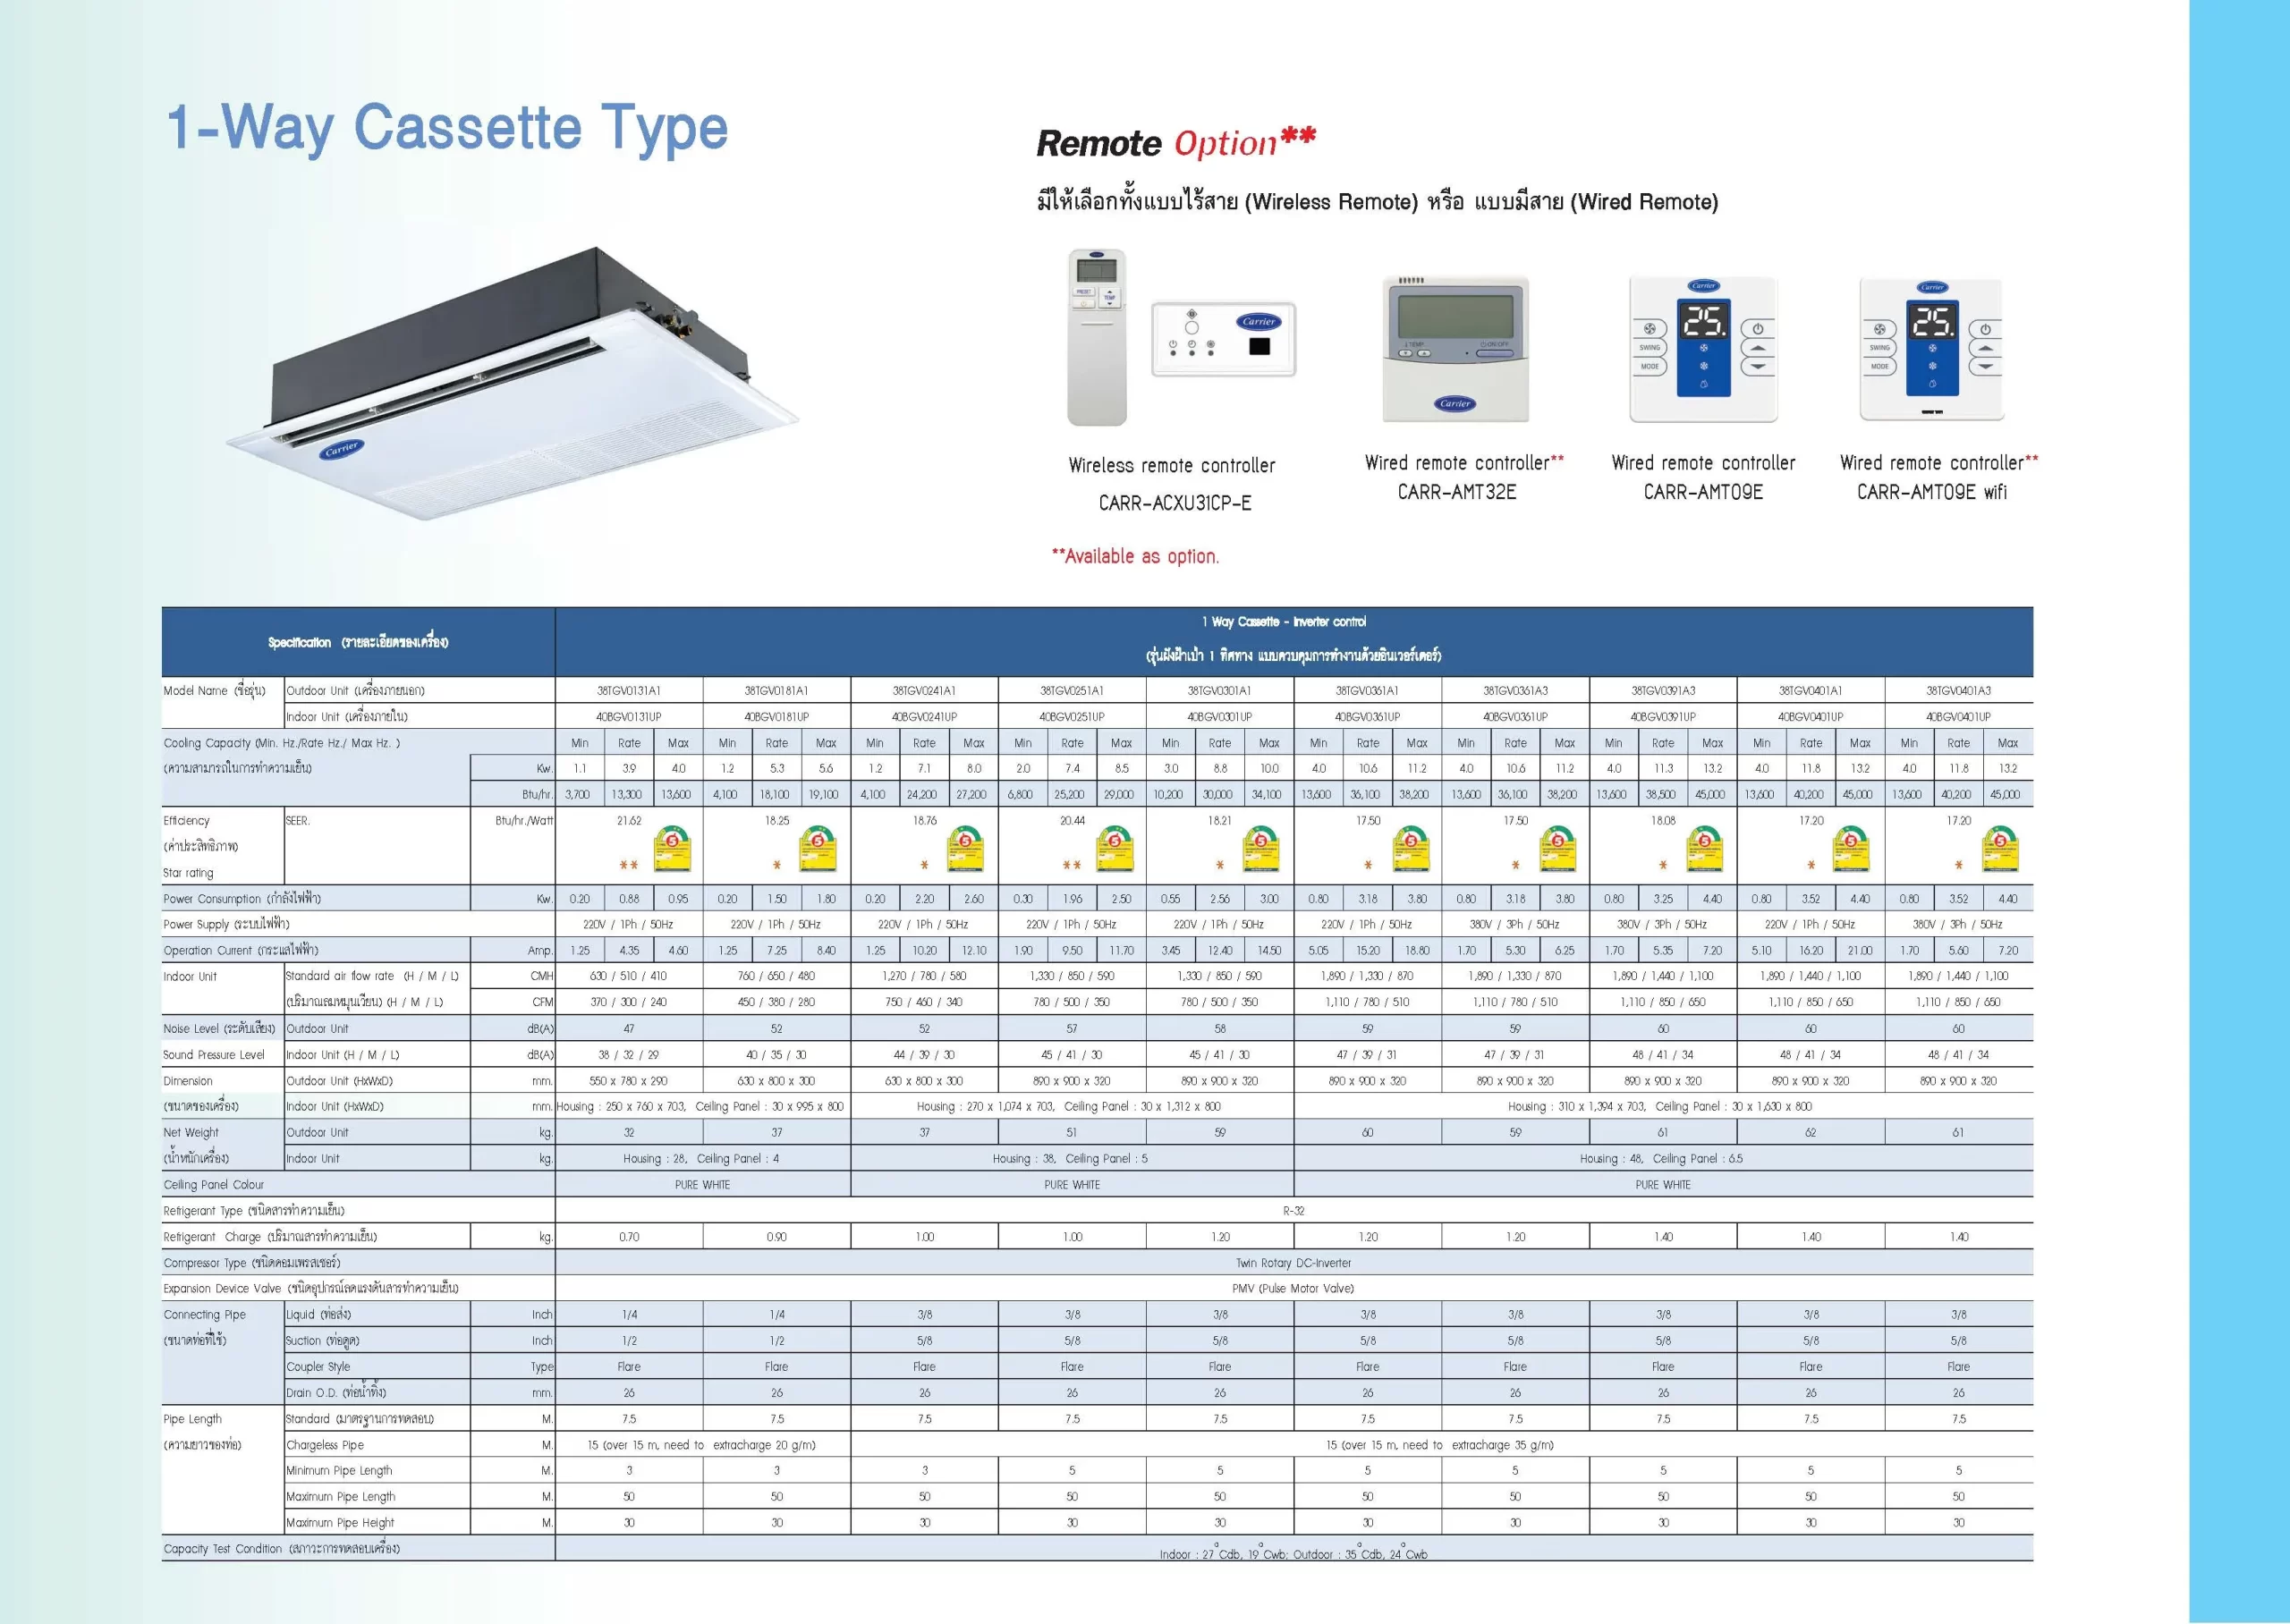Click the CARR-AMT32E wired controller image
Image resolution: width=2290 pixels, height=1624 pixels.
(x=1456, y=350)
